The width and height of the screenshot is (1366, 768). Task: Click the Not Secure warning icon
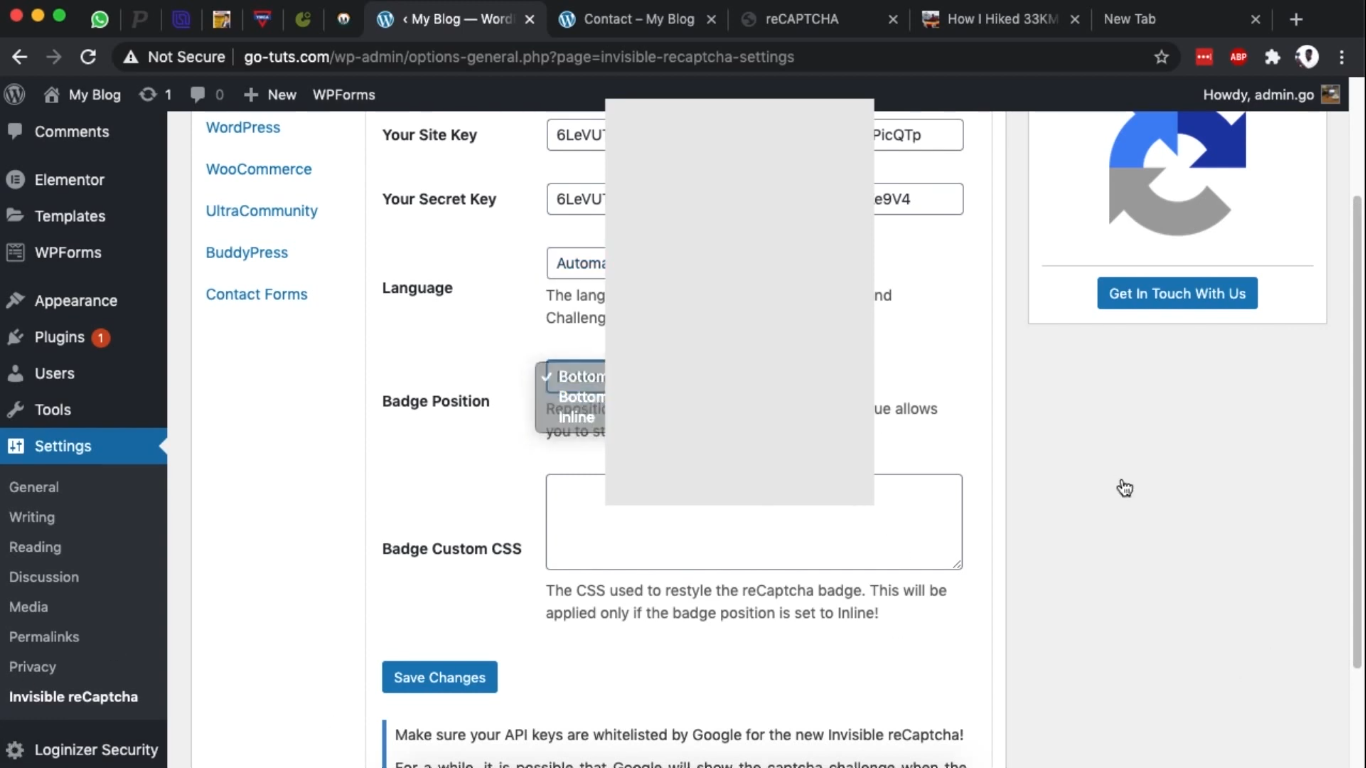click(131, 57)
